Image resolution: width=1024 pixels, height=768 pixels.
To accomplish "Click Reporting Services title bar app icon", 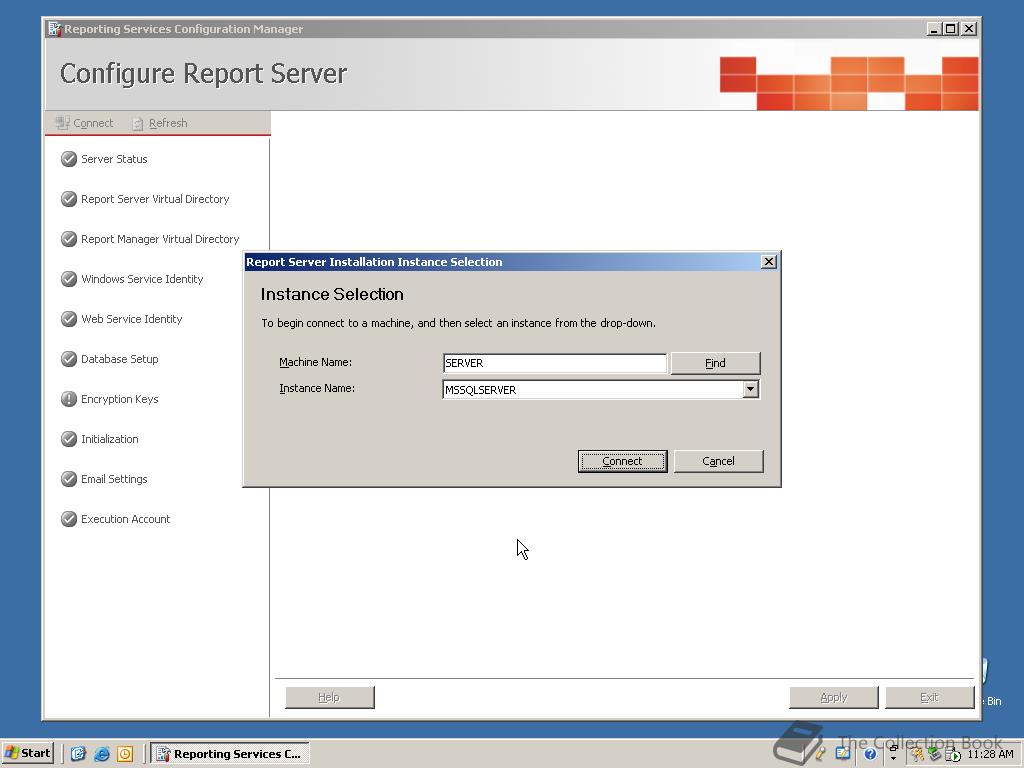I will (55, 29).
